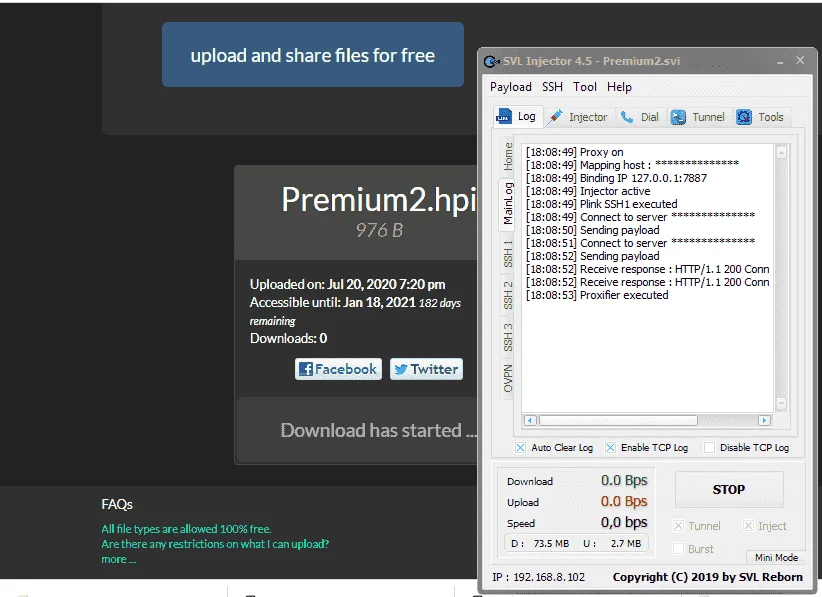
Task: Click log vertical scrollbar up arrow
Action: coord(781,152)
